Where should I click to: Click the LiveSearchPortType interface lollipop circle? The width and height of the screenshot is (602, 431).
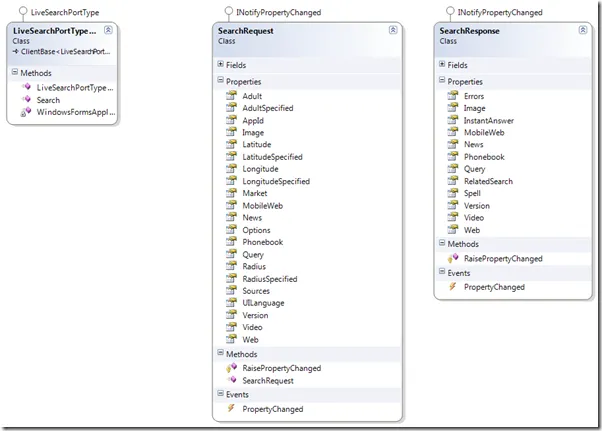tap(23, 11)
